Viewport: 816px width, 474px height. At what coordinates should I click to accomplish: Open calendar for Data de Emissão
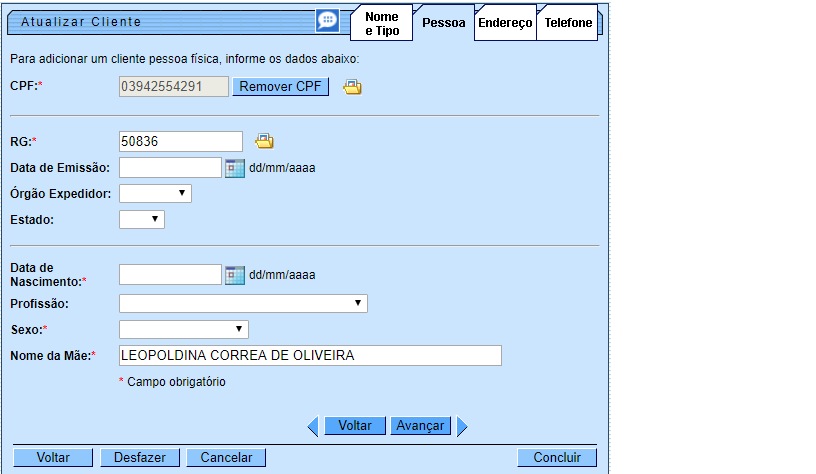[235, 168]
